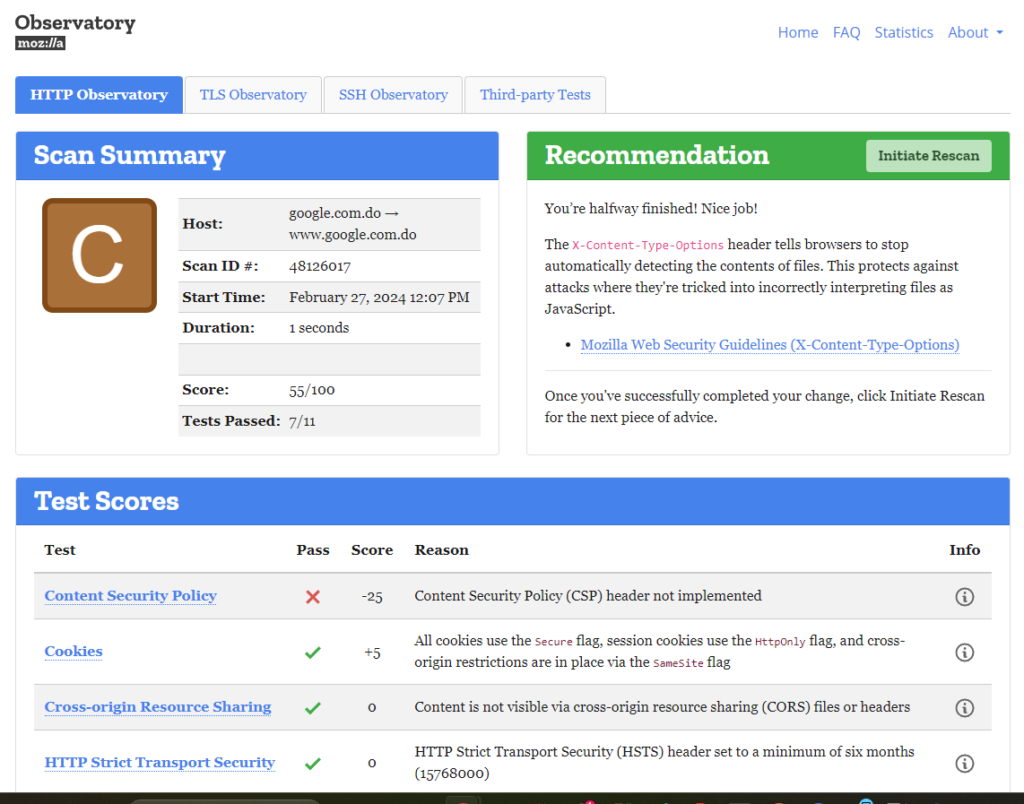This screenshot has width=1024, height=804.
Task: Open info icon for Cross-origin Resource Sharing row
Action: pyautogui.click(x=965, y=707)
